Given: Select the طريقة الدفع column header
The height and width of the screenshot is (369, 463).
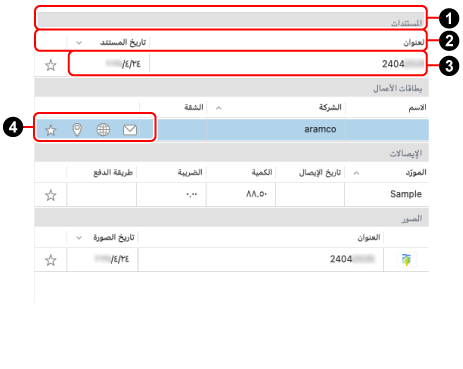Looking at the screenshot, I should pos(113,172).
